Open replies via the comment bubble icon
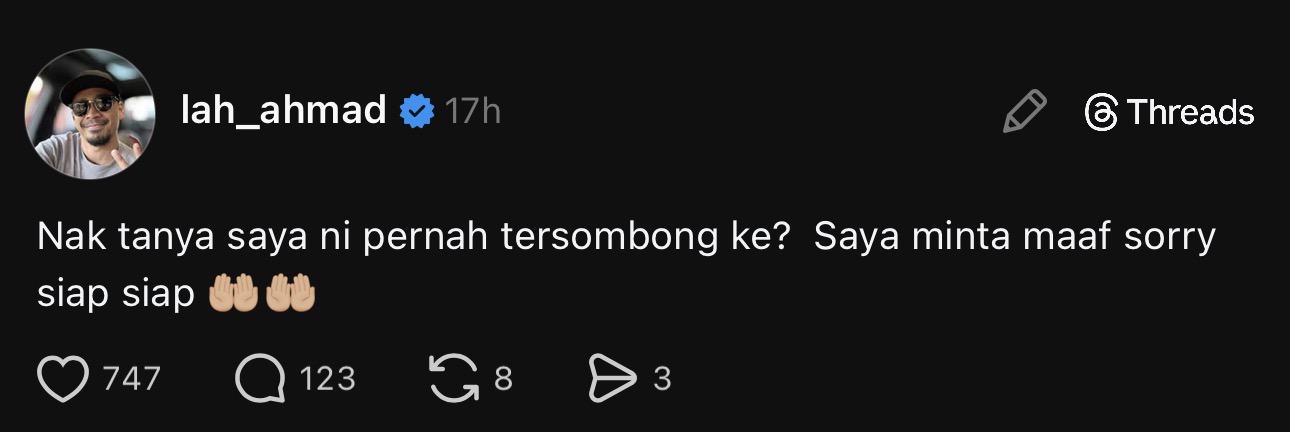Image resolution: width=1290 pixels, height=432 pixels. (x=260, y=379)
